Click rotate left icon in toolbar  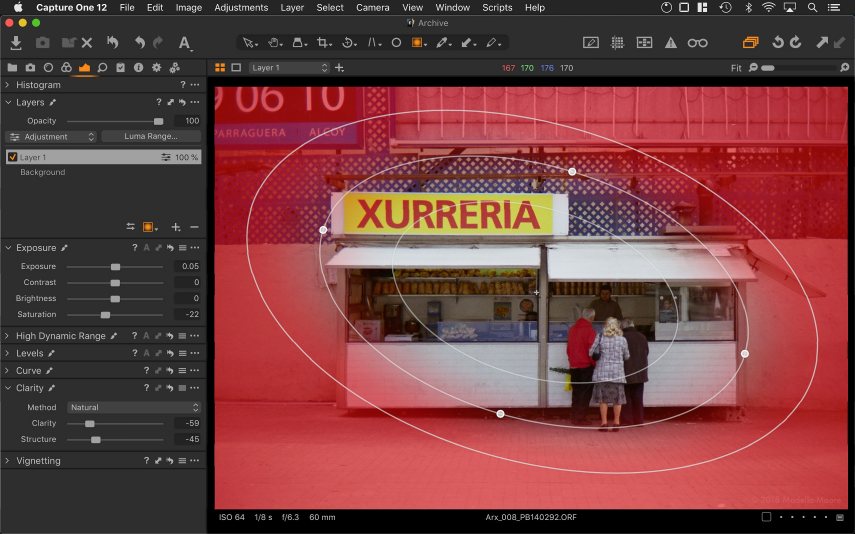[778, 43]
